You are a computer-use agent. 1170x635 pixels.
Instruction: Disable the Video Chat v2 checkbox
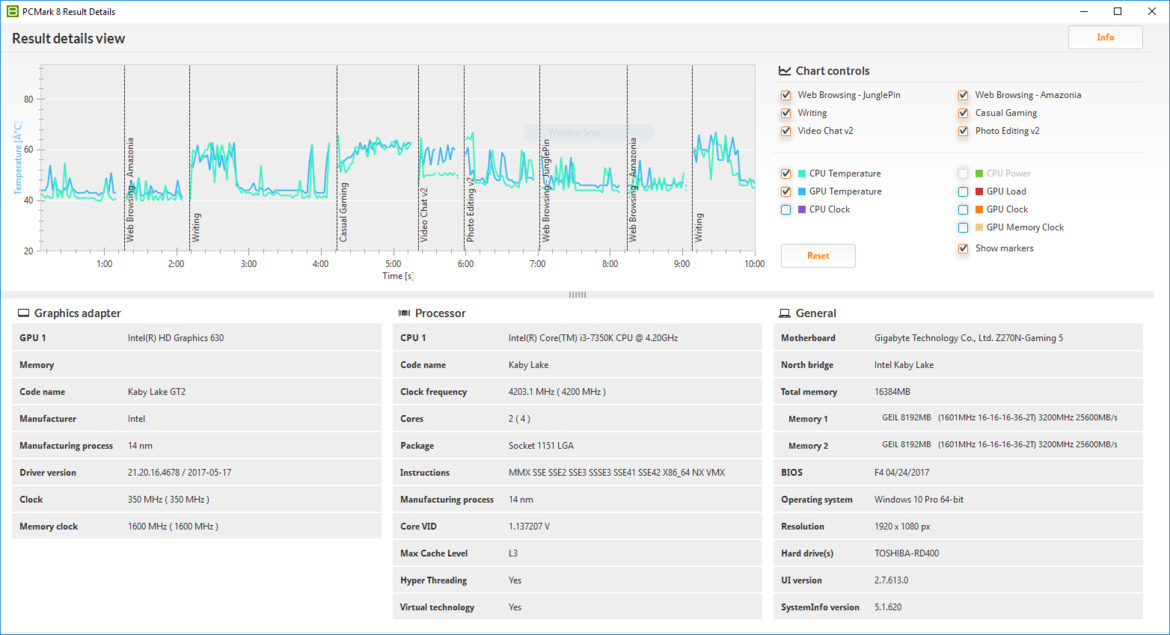point(786,131)
